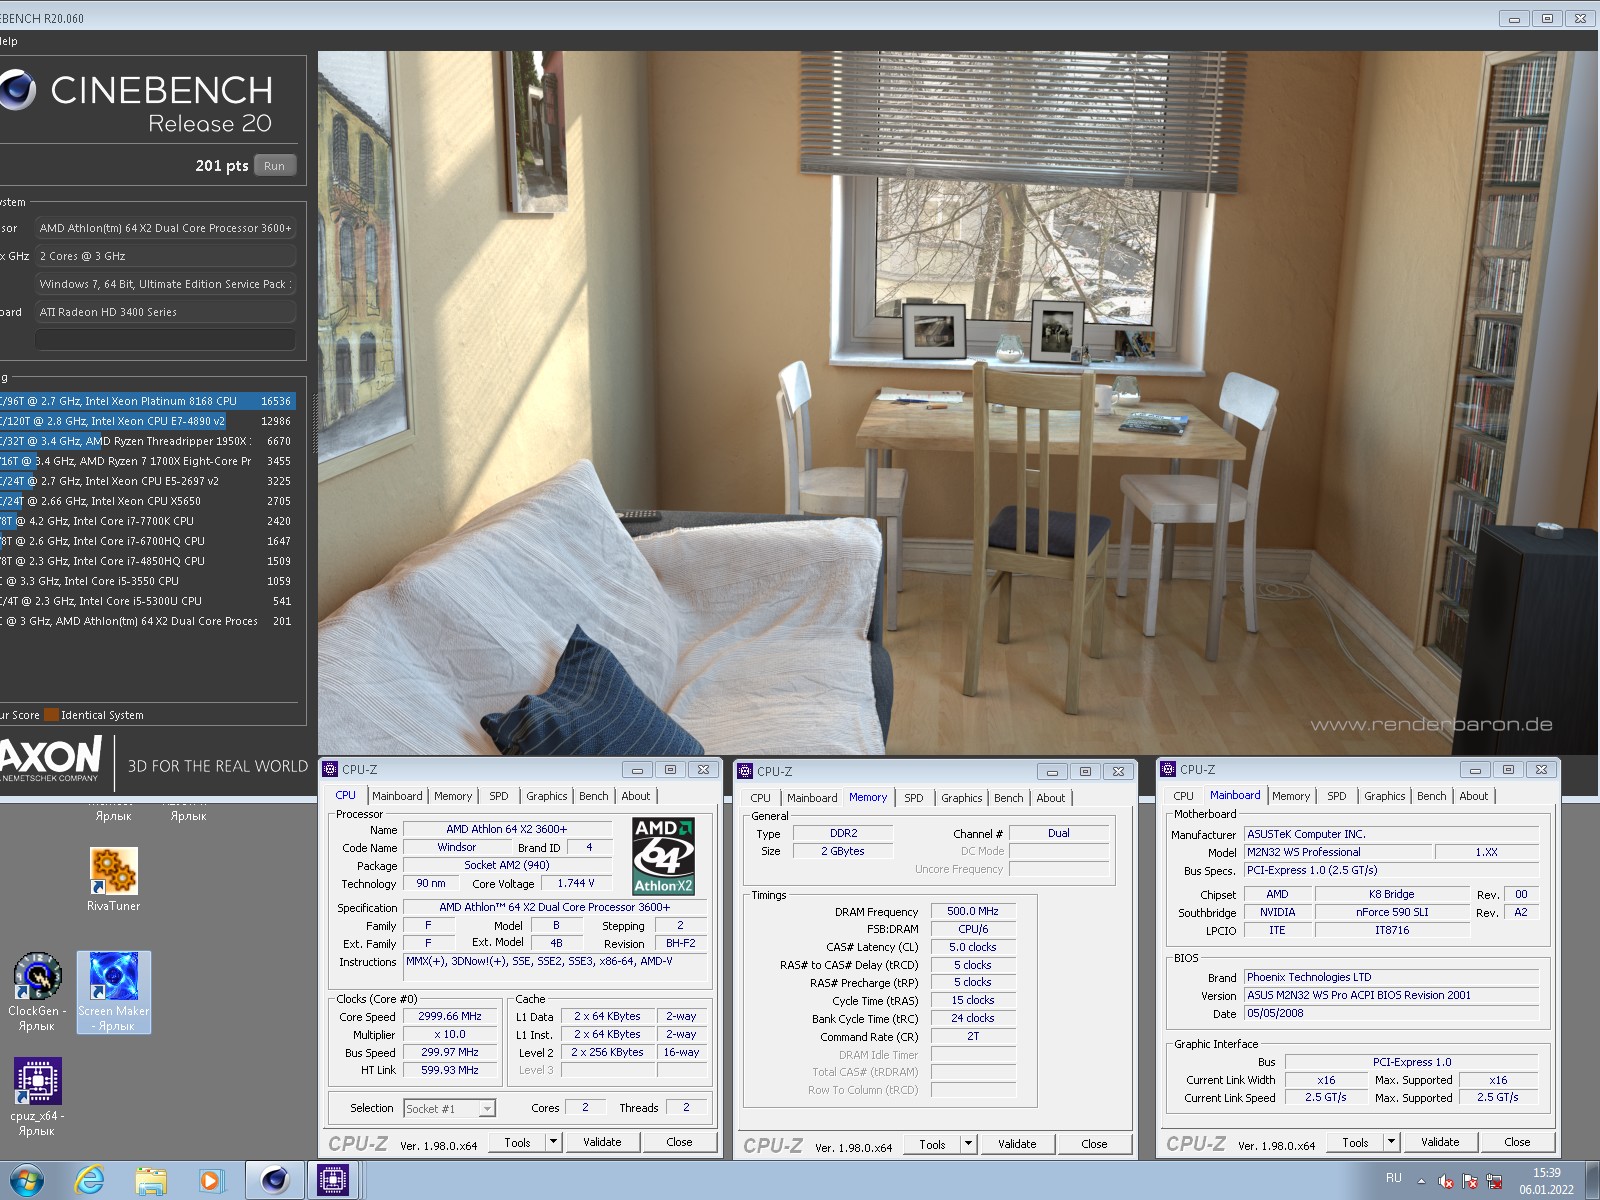This screenshot has width=1600, height=1200.
Task: Click Close button in right CPU-Z
Action: pyautogui.click(x=1518, y=1142)
